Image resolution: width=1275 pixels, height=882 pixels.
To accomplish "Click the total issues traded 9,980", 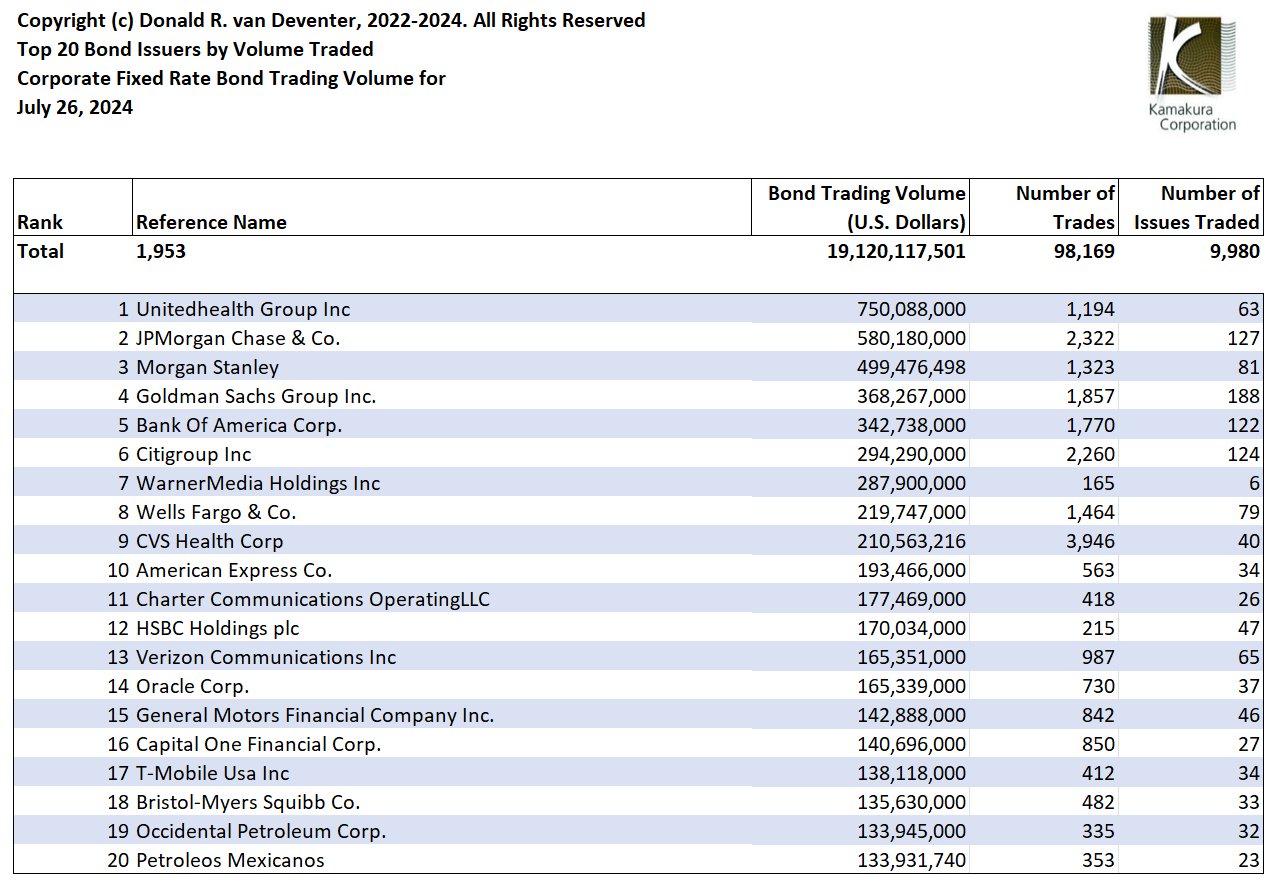I will [x=1234, y=251].
